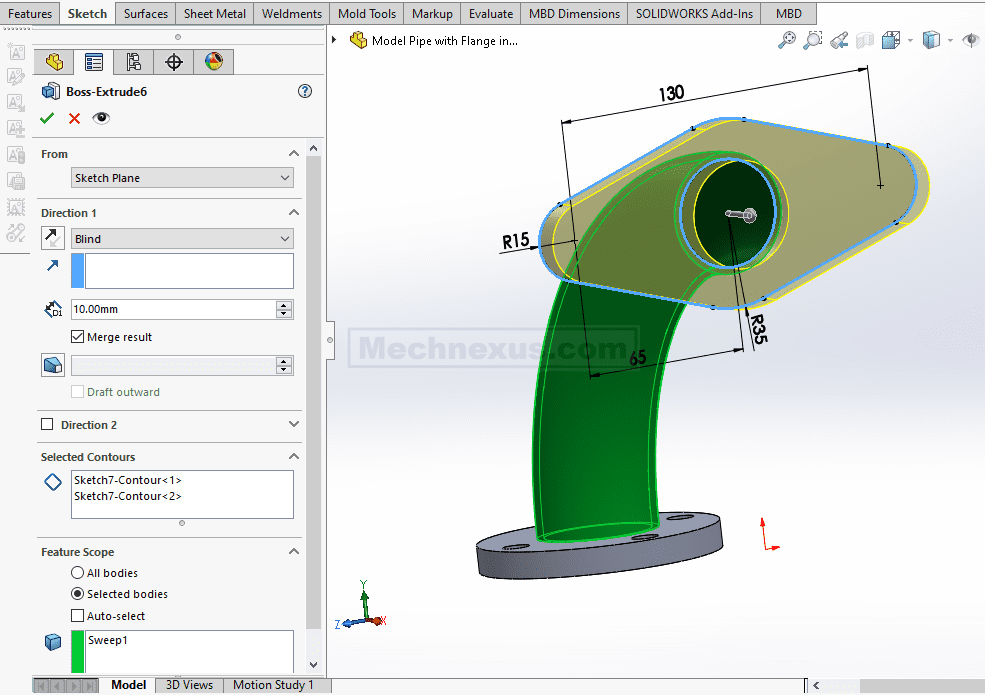Viewport: 985px width, 695px height.
Task: Toggle the detailed preview eye icon
Action: (101, 118)
